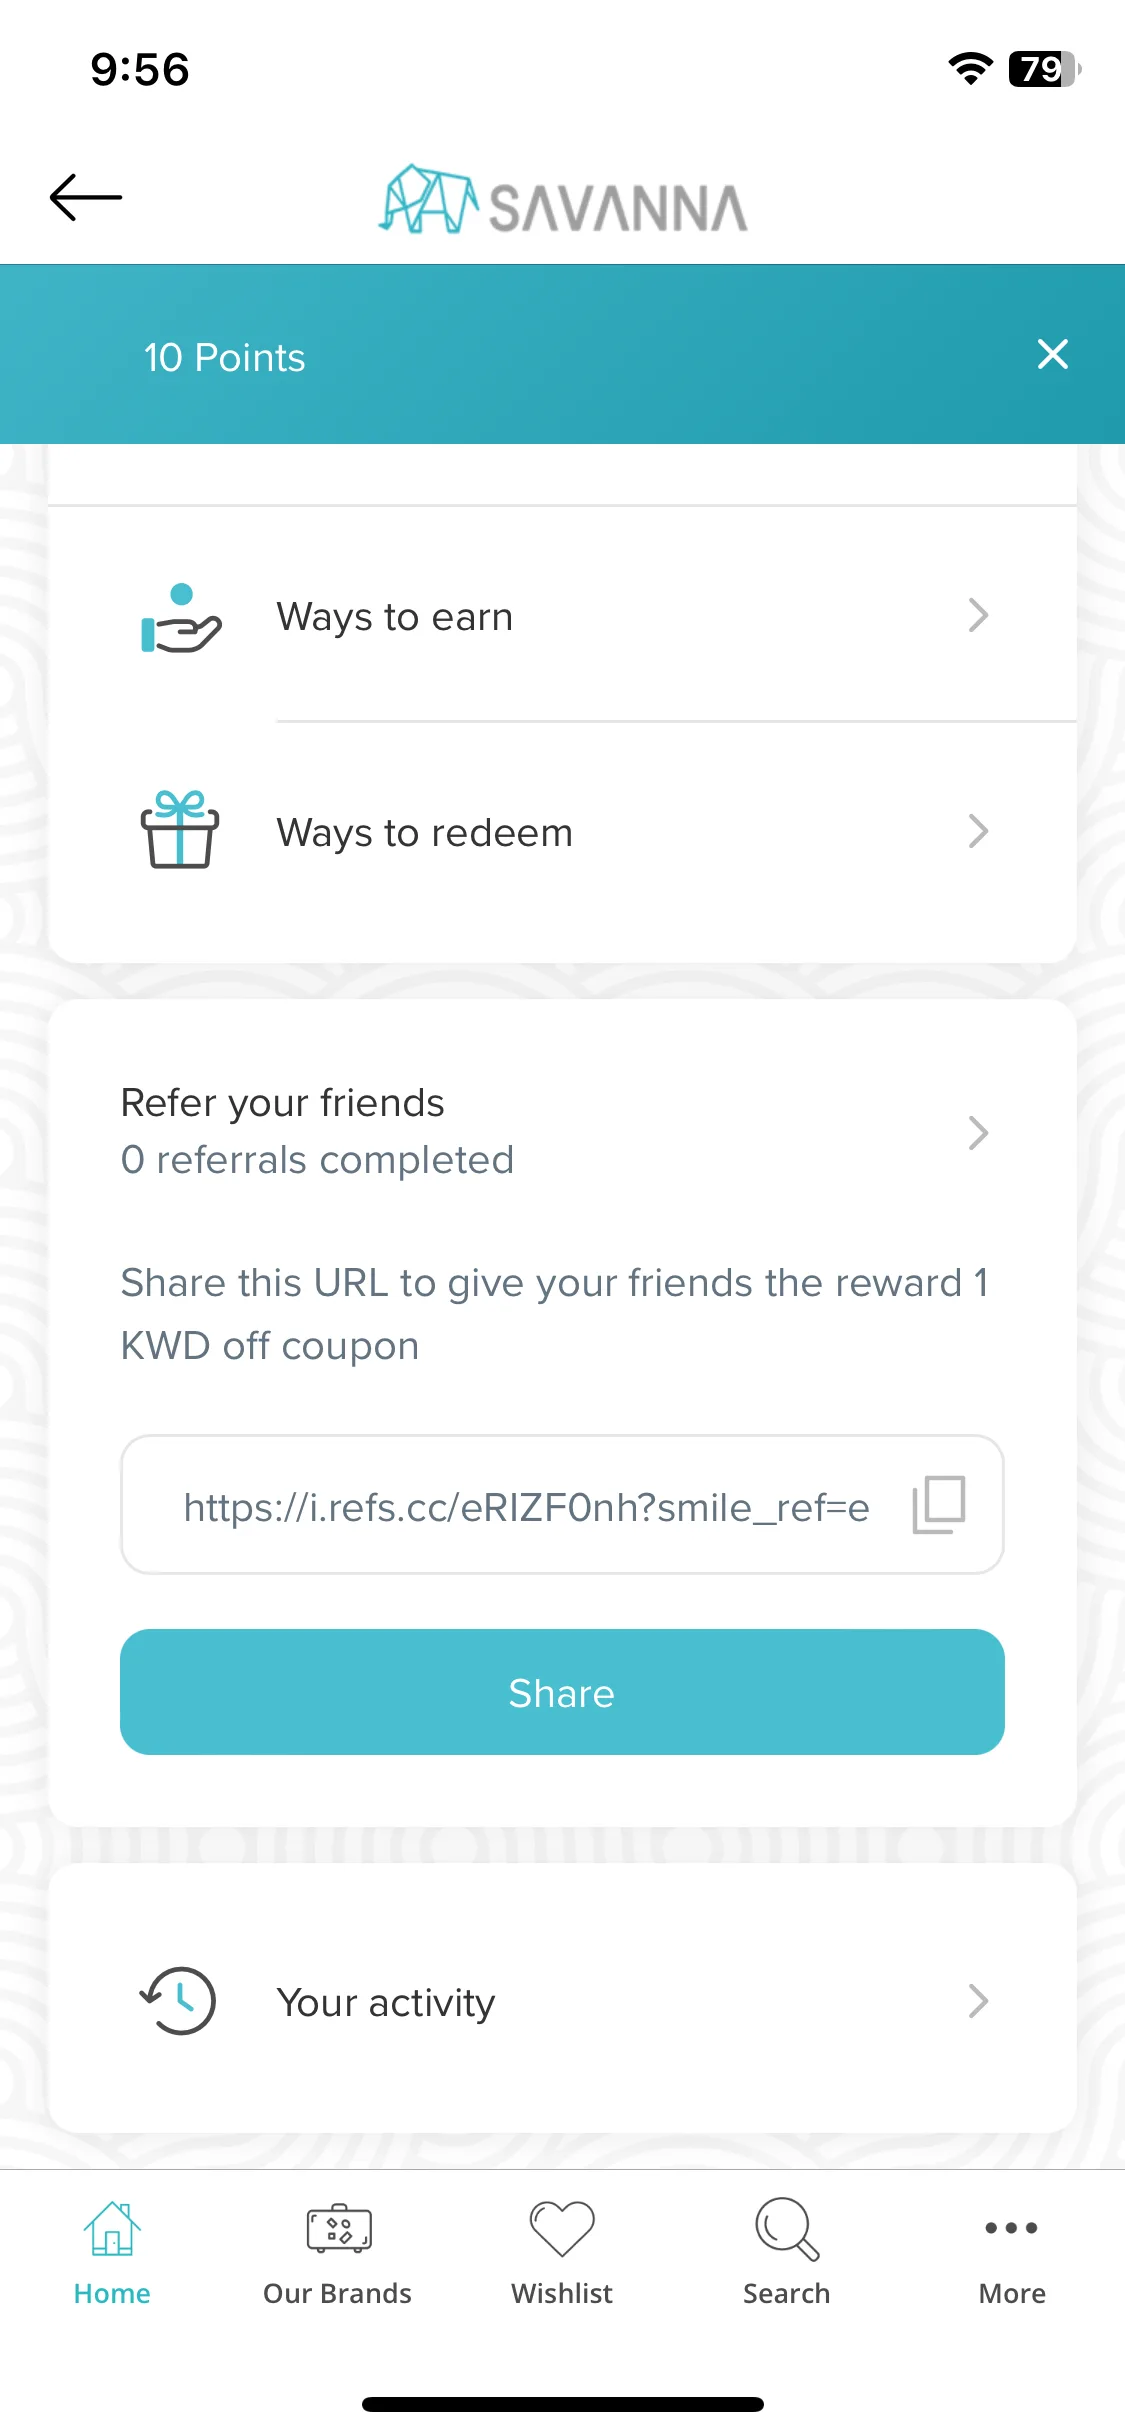Screen dimensions: 1125x2436
Task: Click the Share button
Action: tap(562, 1692)
